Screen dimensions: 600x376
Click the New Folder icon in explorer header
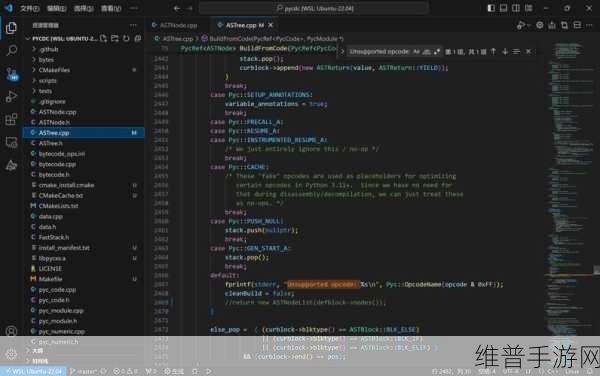(114, 39)
